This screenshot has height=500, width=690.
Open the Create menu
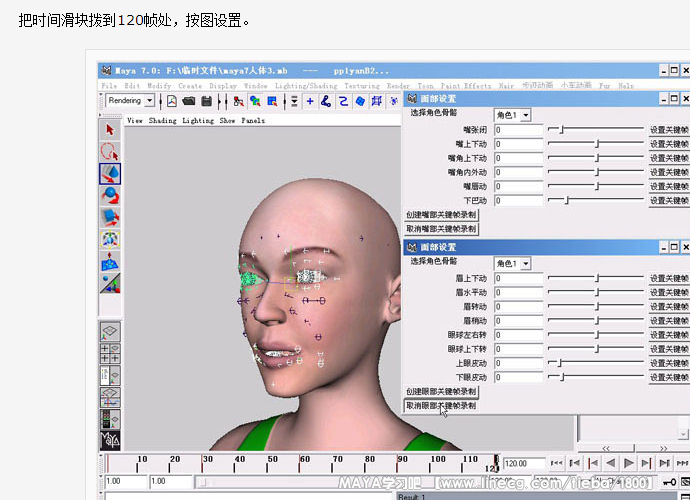click(190, 86)
